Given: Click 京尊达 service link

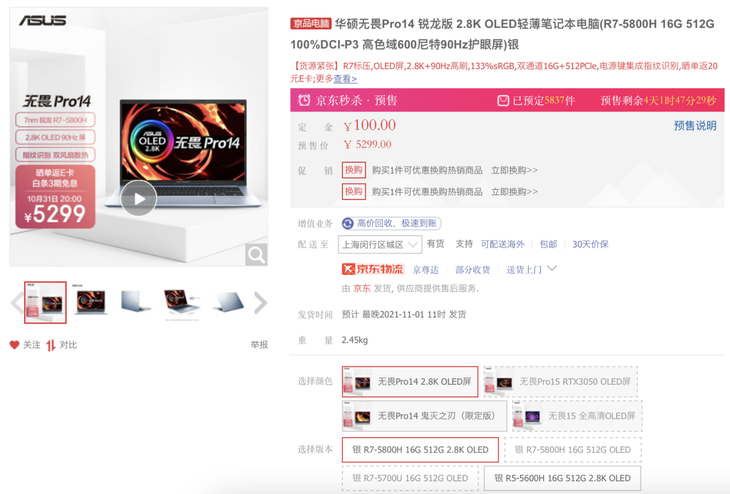Looking at the screenshot, I should click(x=426, y=270).
